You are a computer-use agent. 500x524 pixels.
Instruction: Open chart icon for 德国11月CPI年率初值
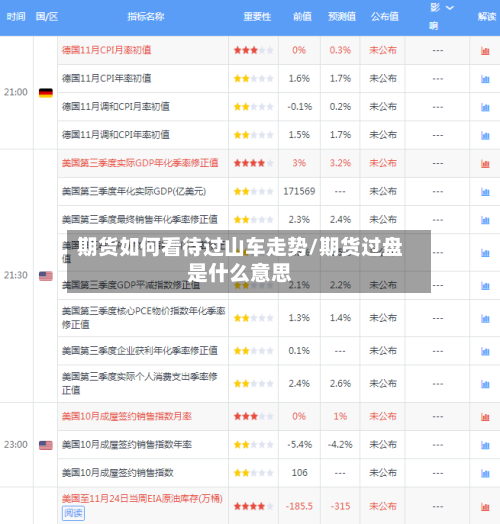click(x=485, y=79)
